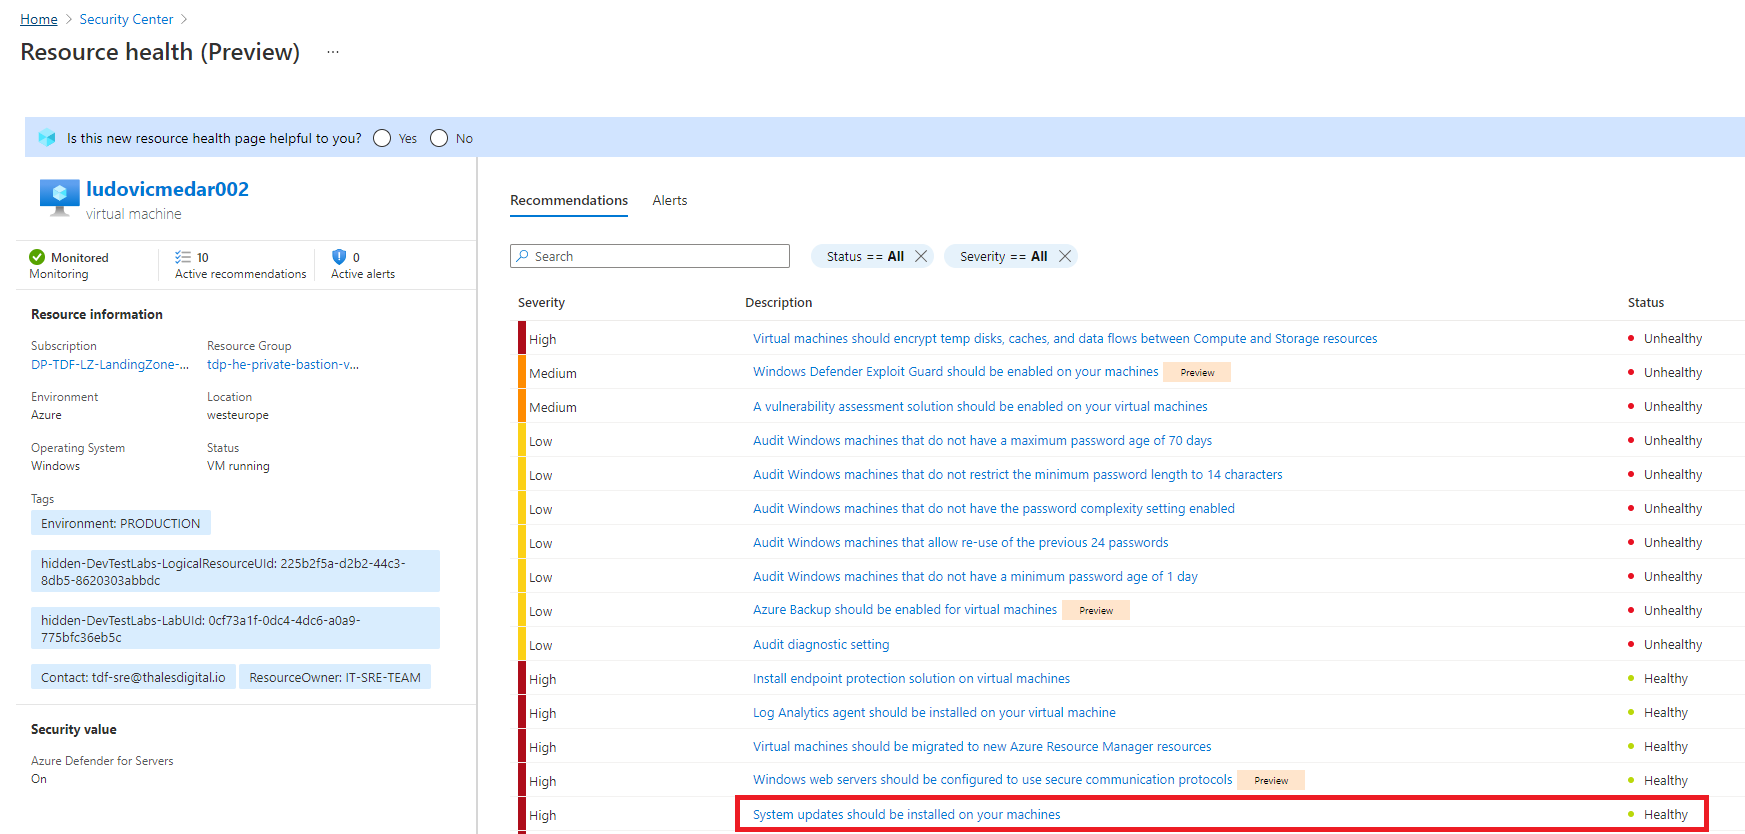Open Audit diagnostic setting recommendation
Viewport: 1745px width, 834px height.
point(821,644)
